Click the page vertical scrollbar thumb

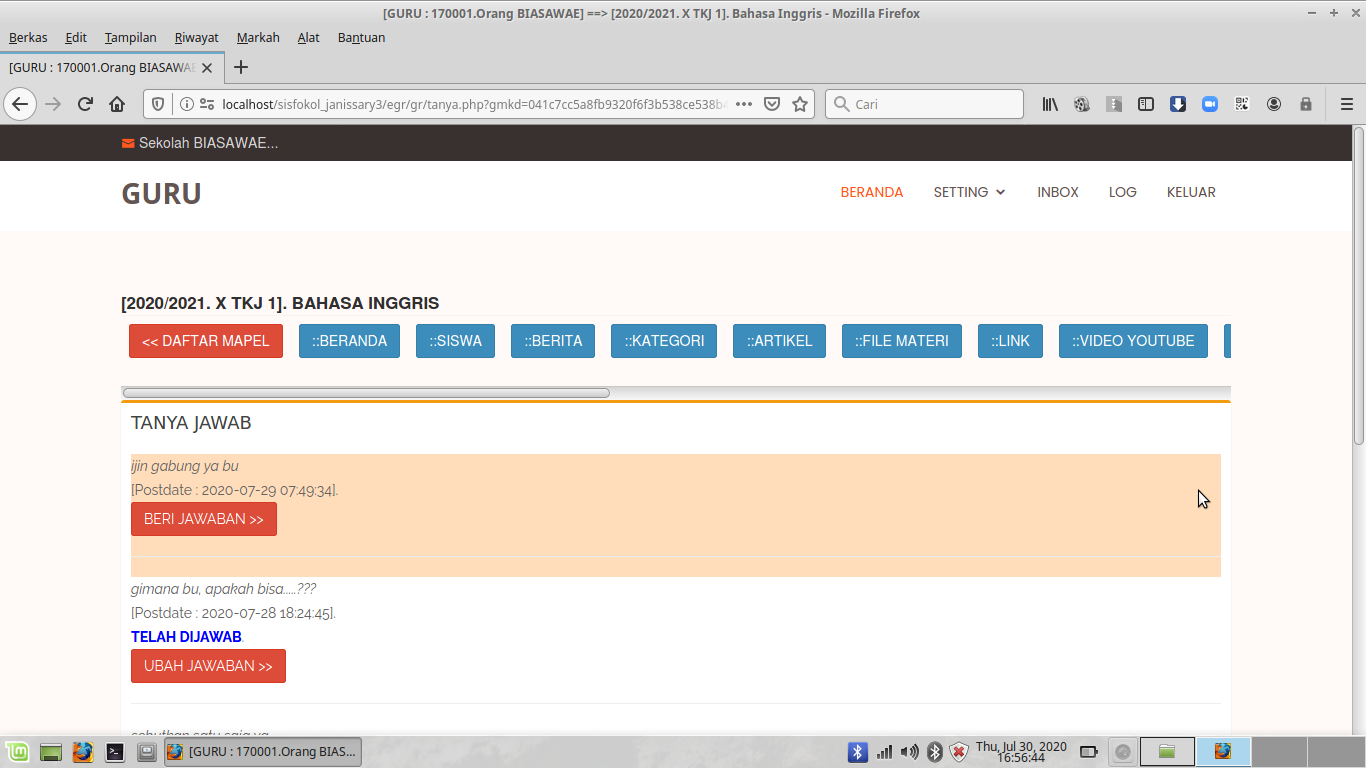[1359, 285]
